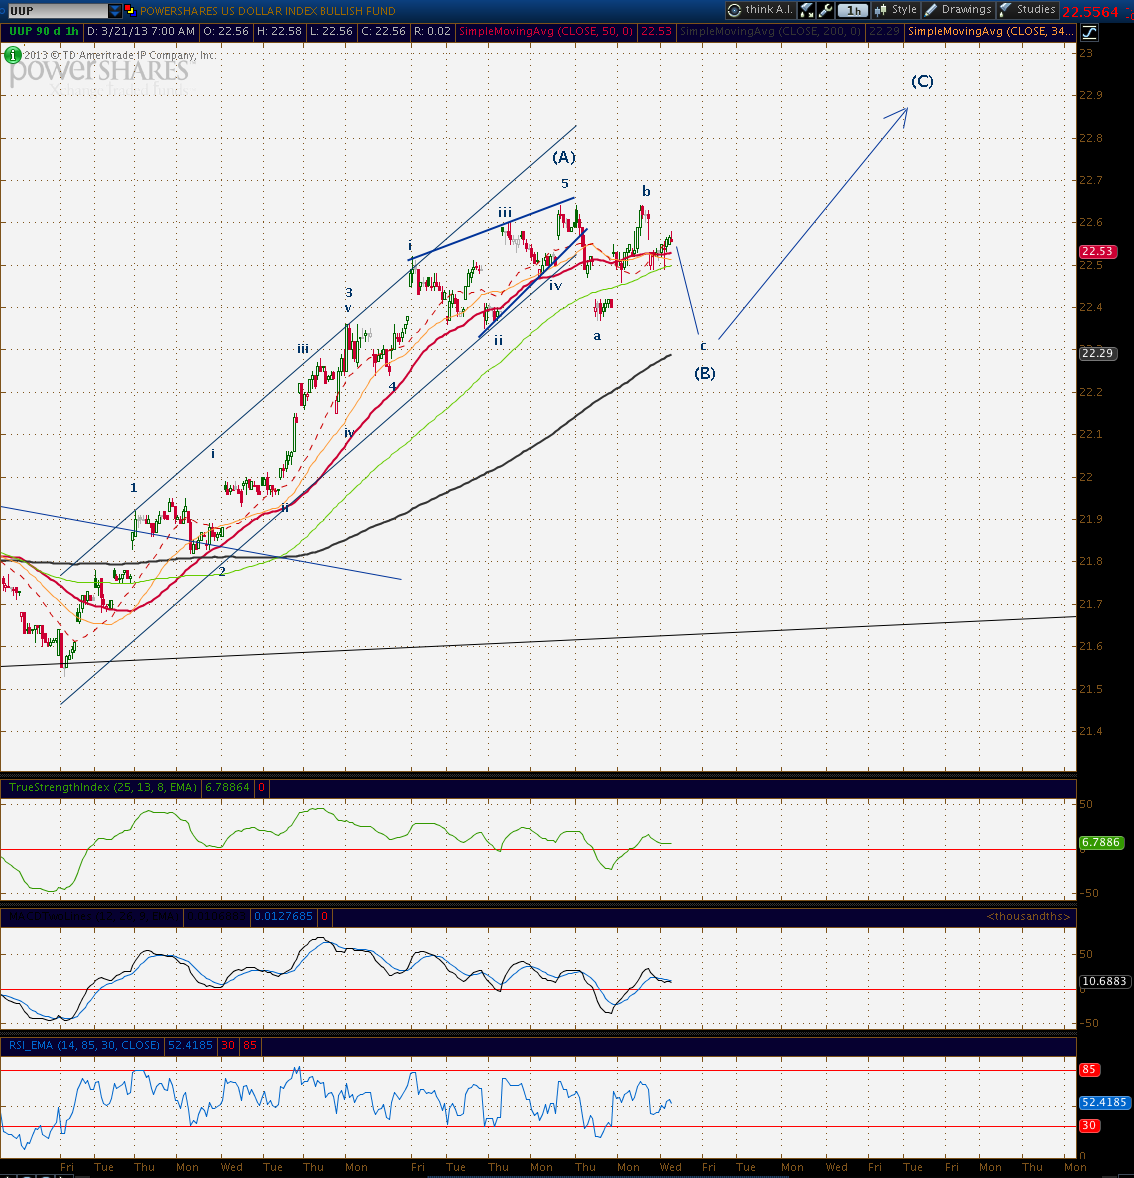
Task: Click the 22.29 price bubble on axis
Action: pos(1097,353)
